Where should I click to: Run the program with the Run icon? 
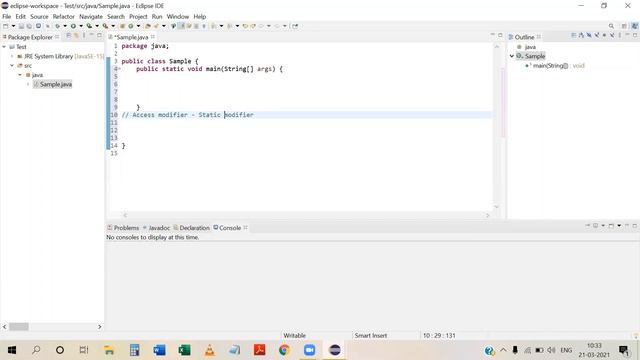click(x=73, y=26)
